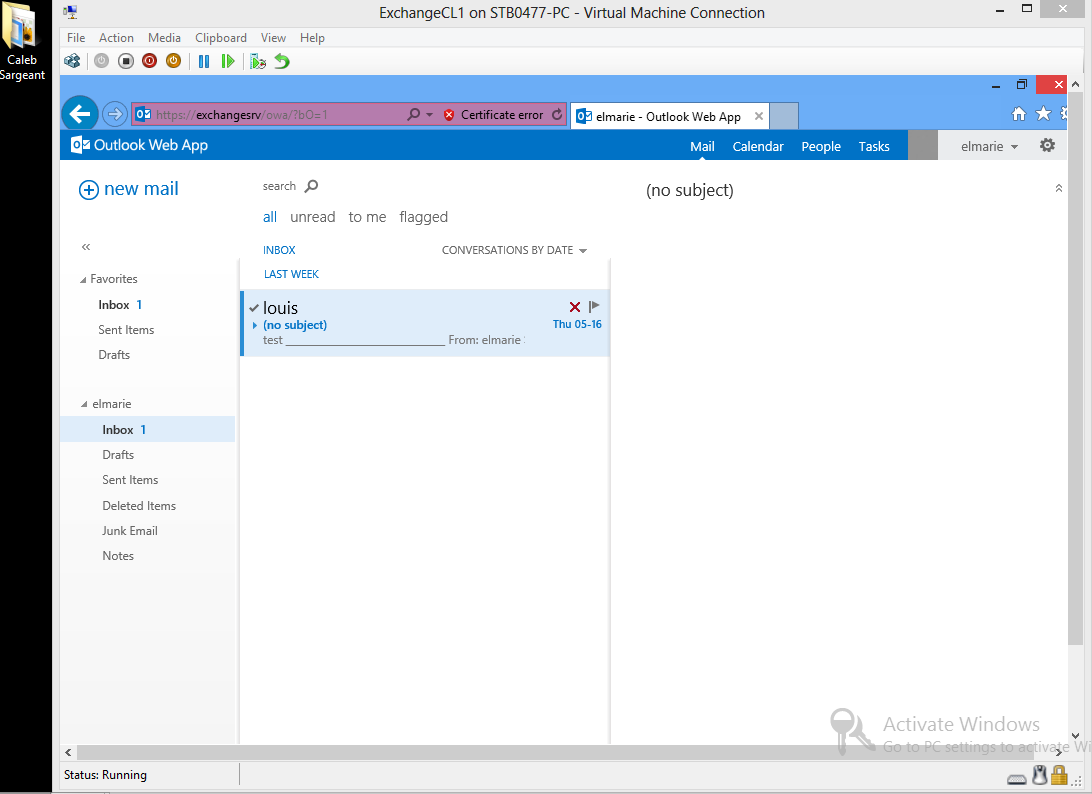Toggle the checkmark on louis message
The width and height of the screenshot is (1092, 794).
254,308
